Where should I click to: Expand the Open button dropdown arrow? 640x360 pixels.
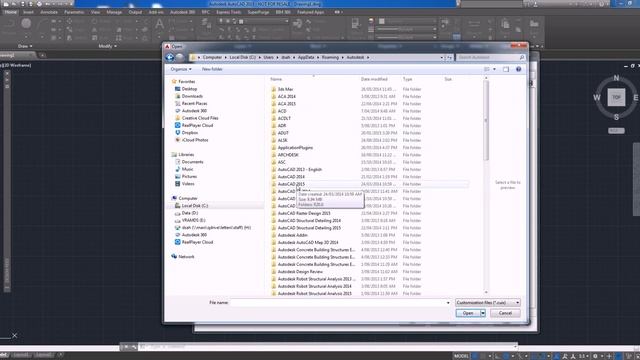[x=483, y=313]
